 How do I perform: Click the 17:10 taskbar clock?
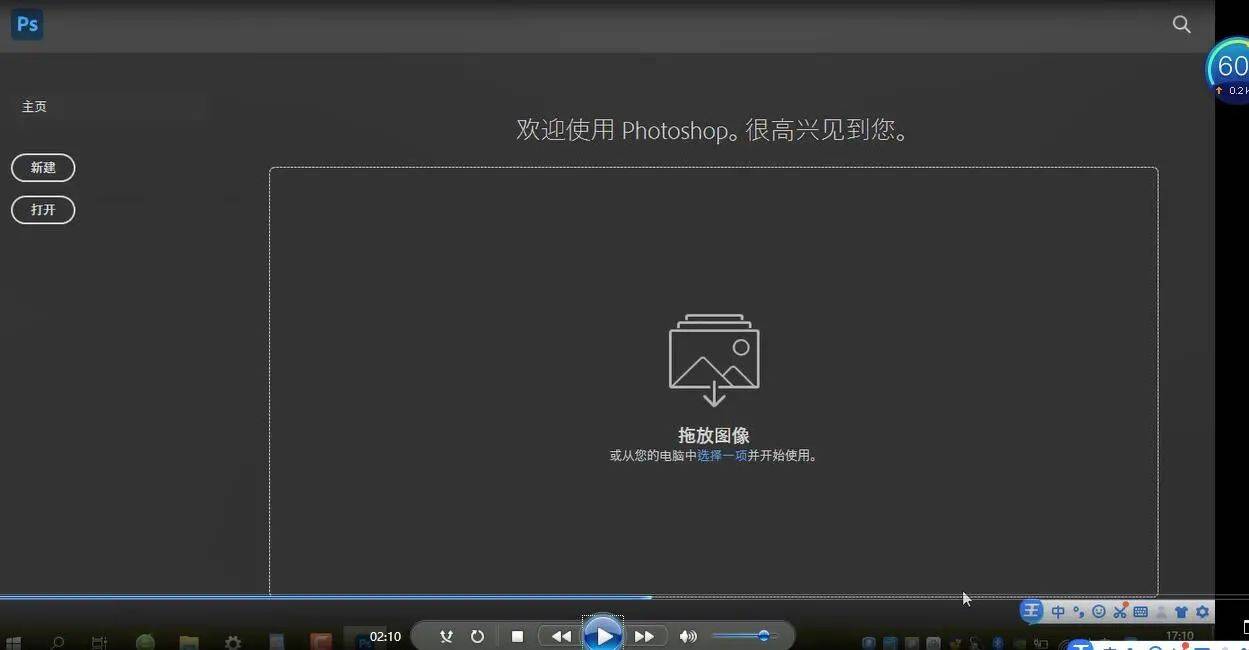coord(1180,636)
